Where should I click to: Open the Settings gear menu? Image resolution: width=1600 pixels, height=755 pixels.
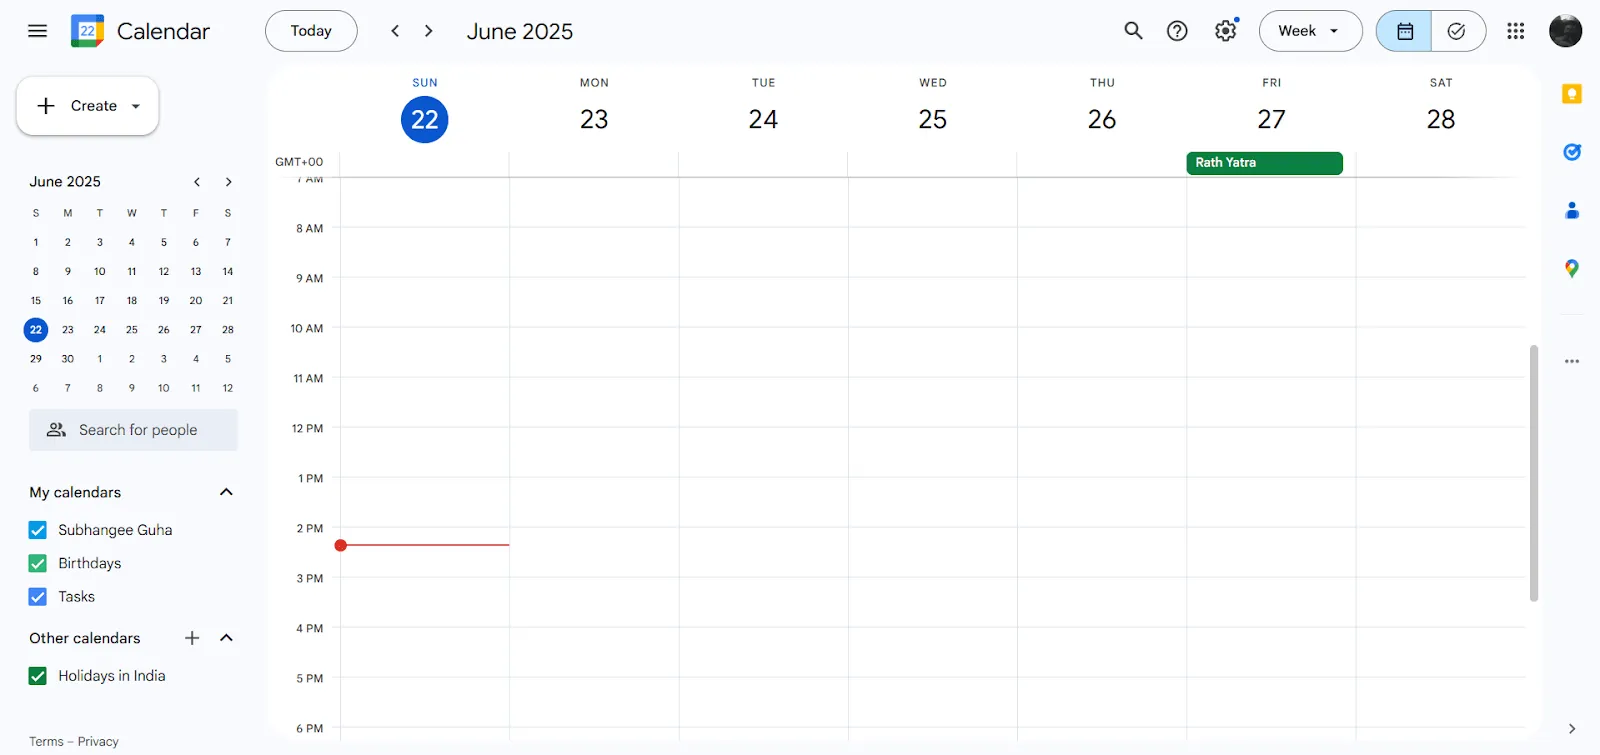[x=1225, y=31]
